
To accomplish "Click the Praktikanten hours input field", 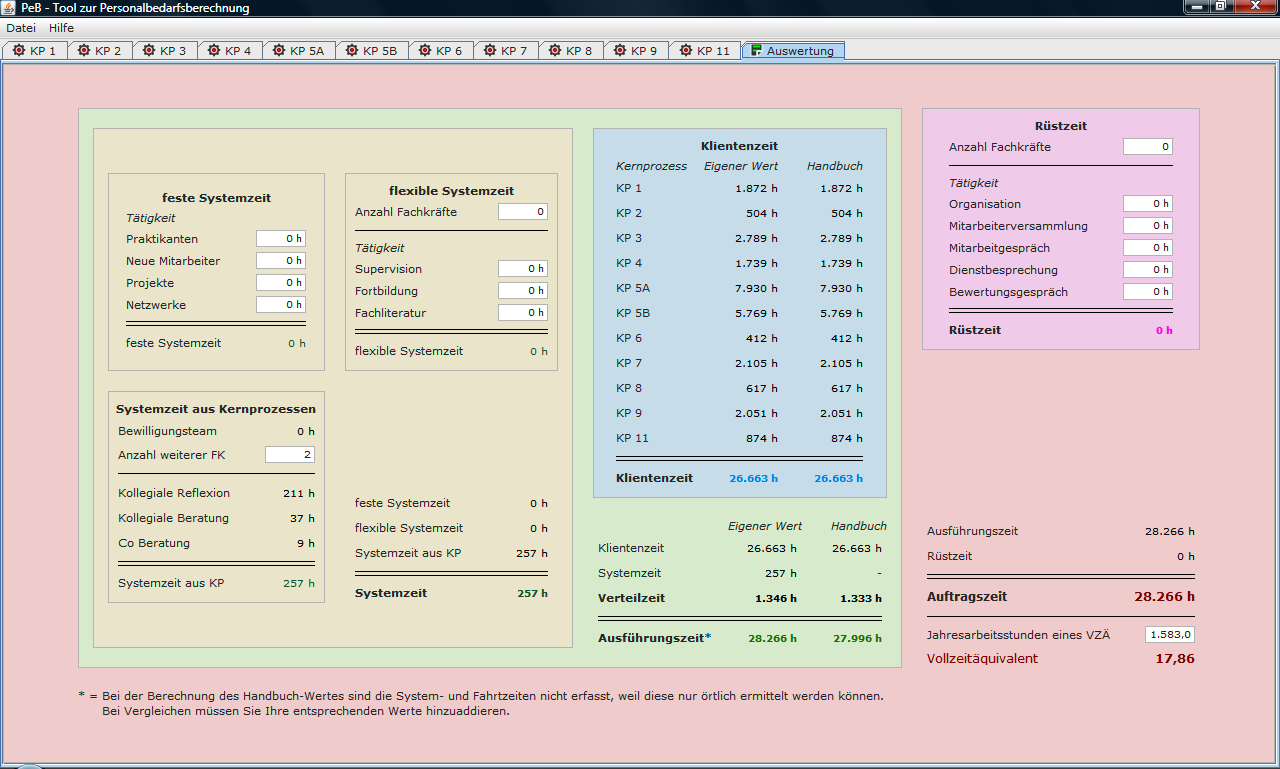I will (280, 239).
